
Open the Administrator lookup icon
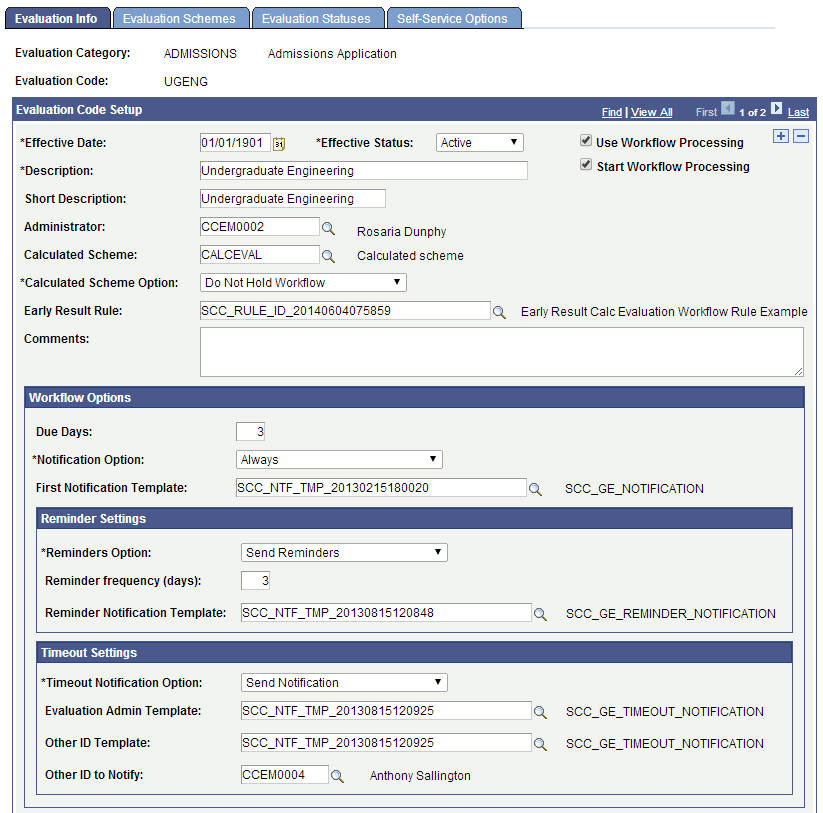coord(327,226)
